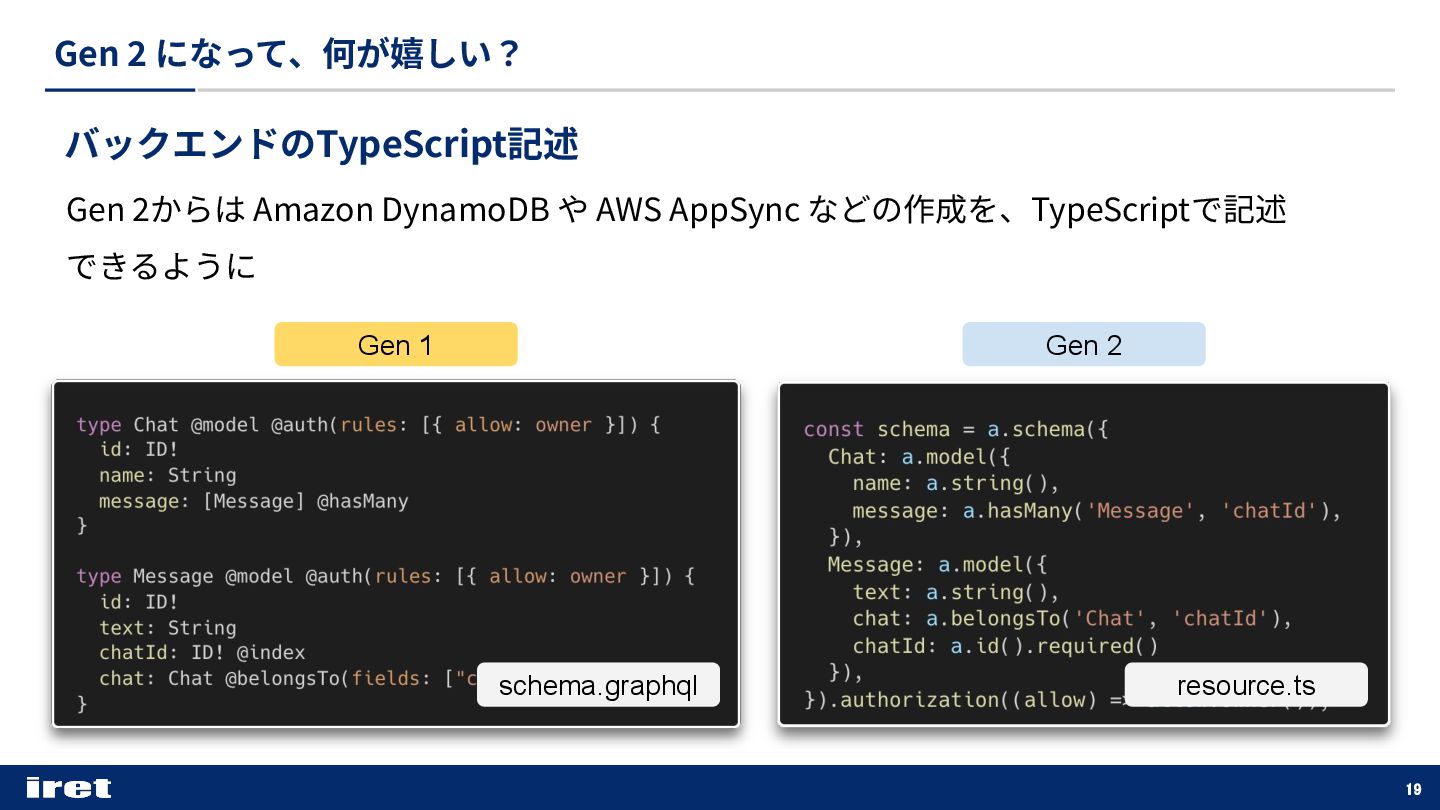Click the slide title 'Gen 2 になって、何が嬉しい？'
Viewport: 1440px width, 810px height.
(288, 53)
